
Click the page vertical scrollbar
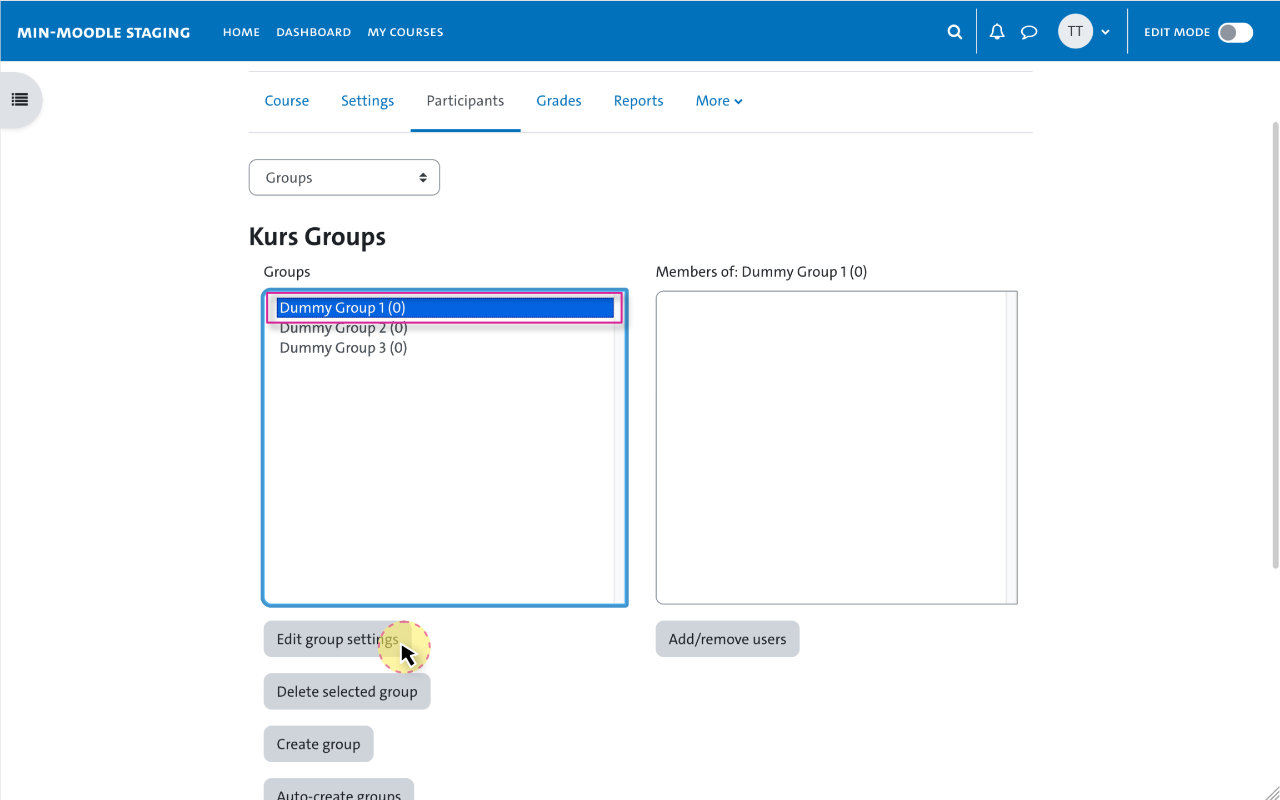click(x=1274, y=345)
